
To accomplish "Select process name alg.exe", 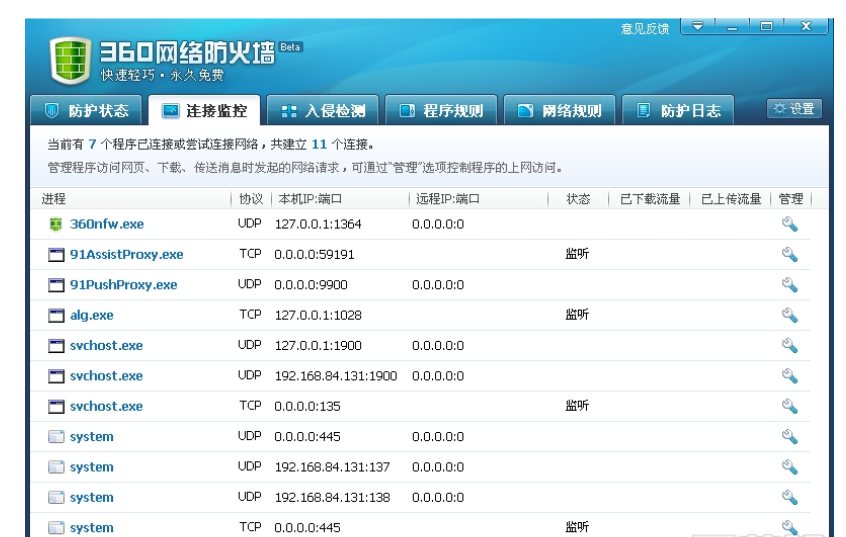I will click(x=92, y=315).
